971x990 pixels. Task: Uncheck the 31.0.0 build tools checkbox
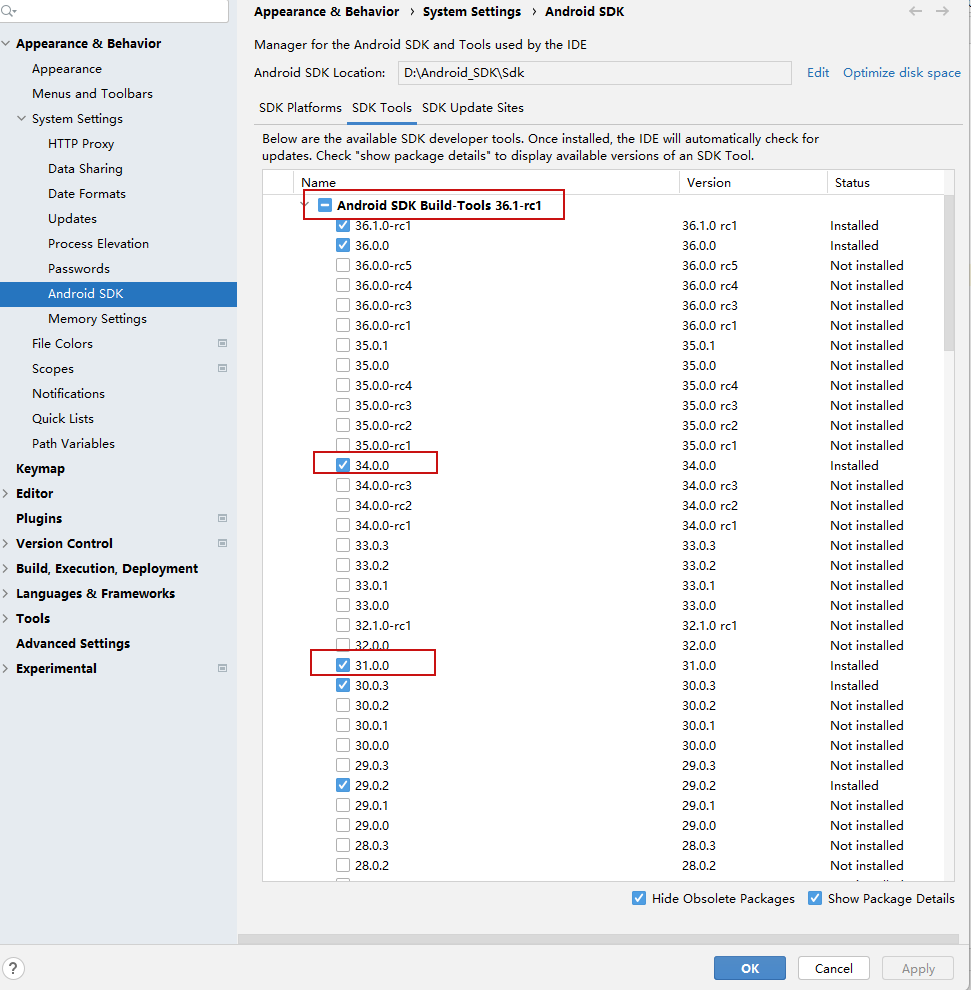pyautogui.click(x=343, y=665)
